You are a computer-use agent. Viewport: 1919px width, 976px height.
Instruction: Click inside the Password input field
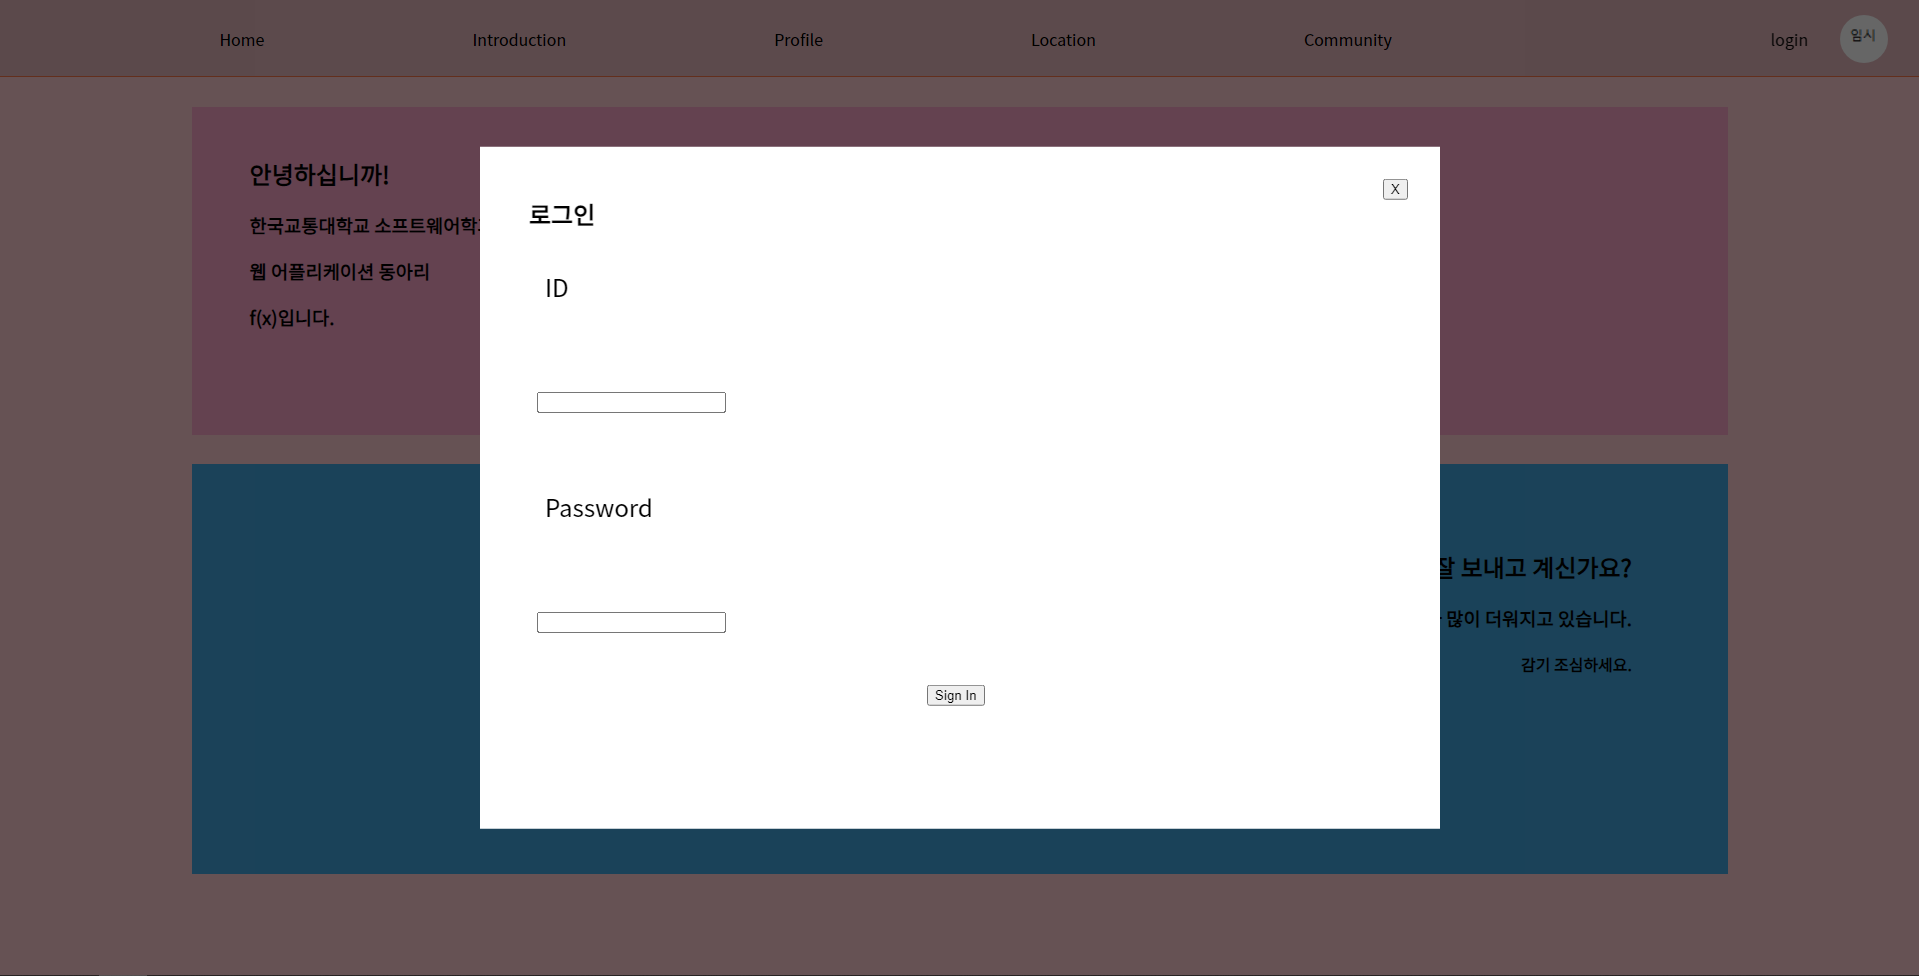(630, 621)
